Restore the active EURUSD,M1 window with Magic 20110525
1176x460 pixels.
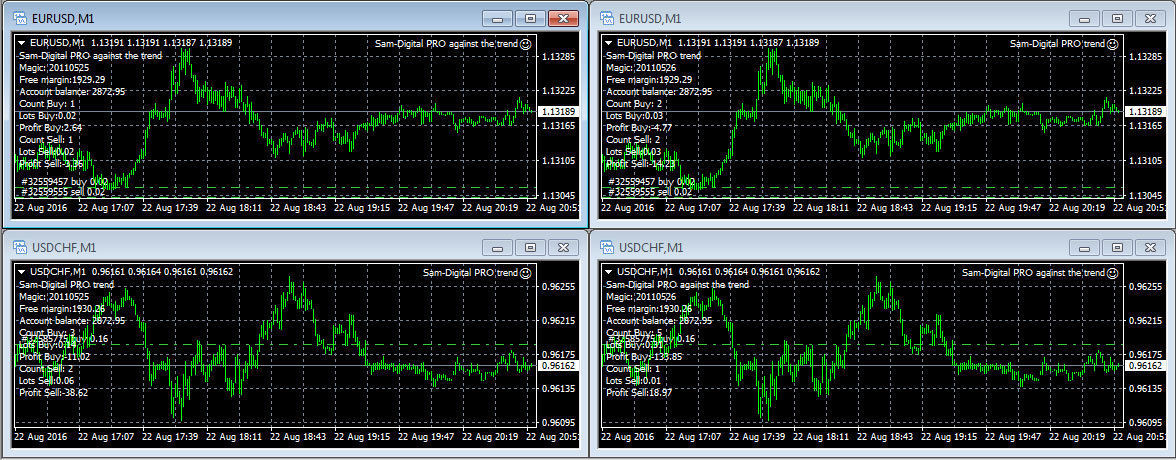530,19
